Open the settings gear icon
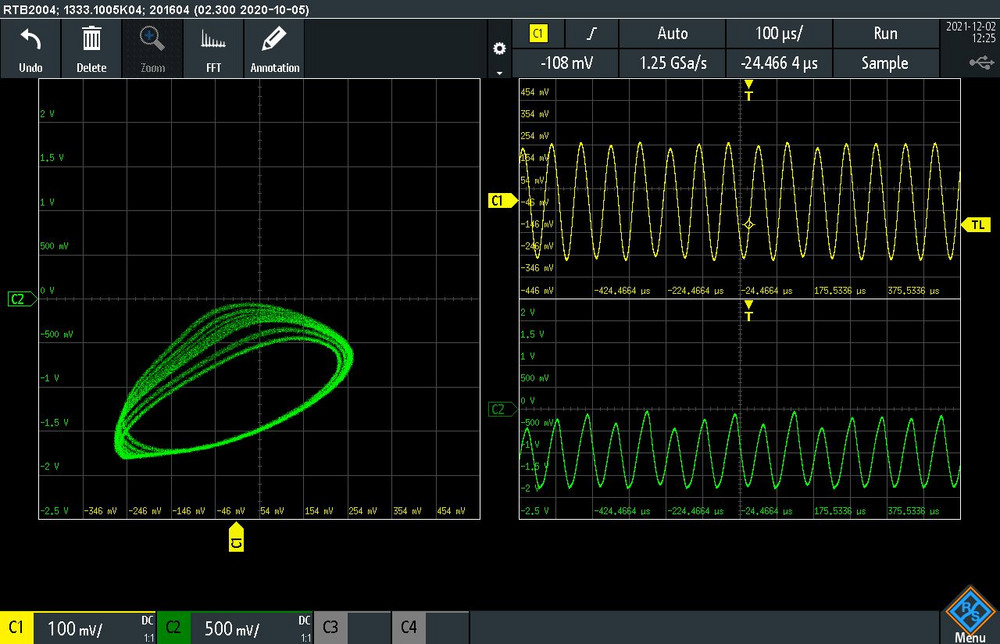Screen dimensions: 1000x644 tap(499, 48)
